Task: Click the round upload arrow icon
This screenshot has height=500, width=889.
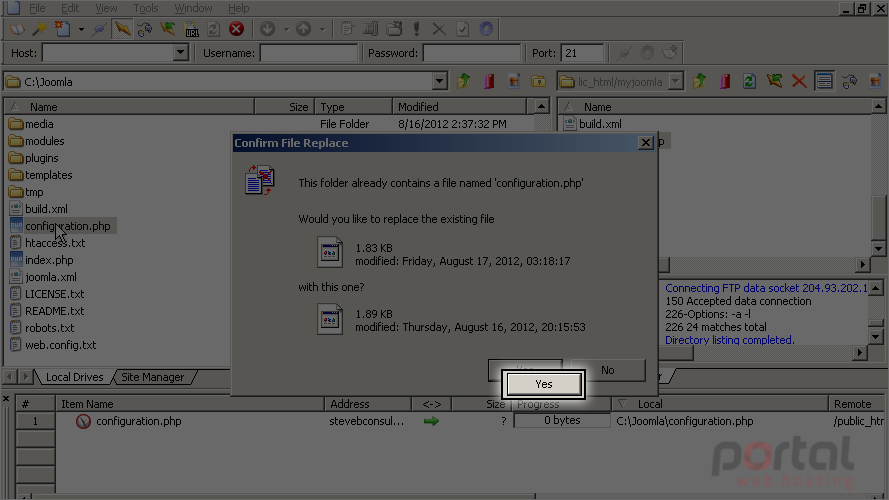Action: pyautogui.click(x=304, y=29)
